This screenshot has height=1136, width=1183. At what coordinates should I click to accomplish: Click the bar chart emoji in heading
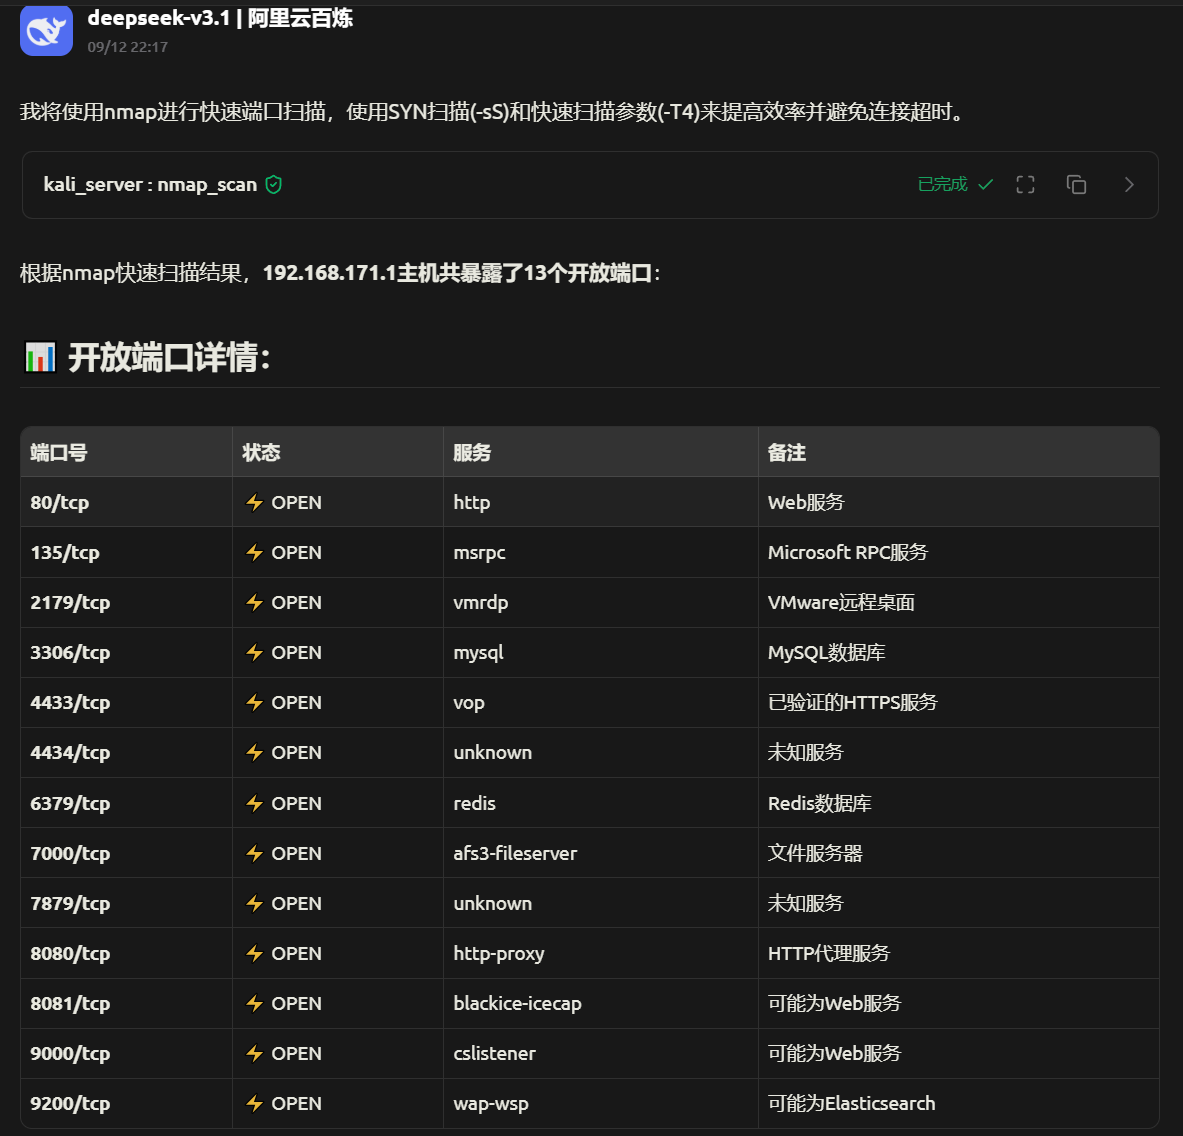[40, 357]
